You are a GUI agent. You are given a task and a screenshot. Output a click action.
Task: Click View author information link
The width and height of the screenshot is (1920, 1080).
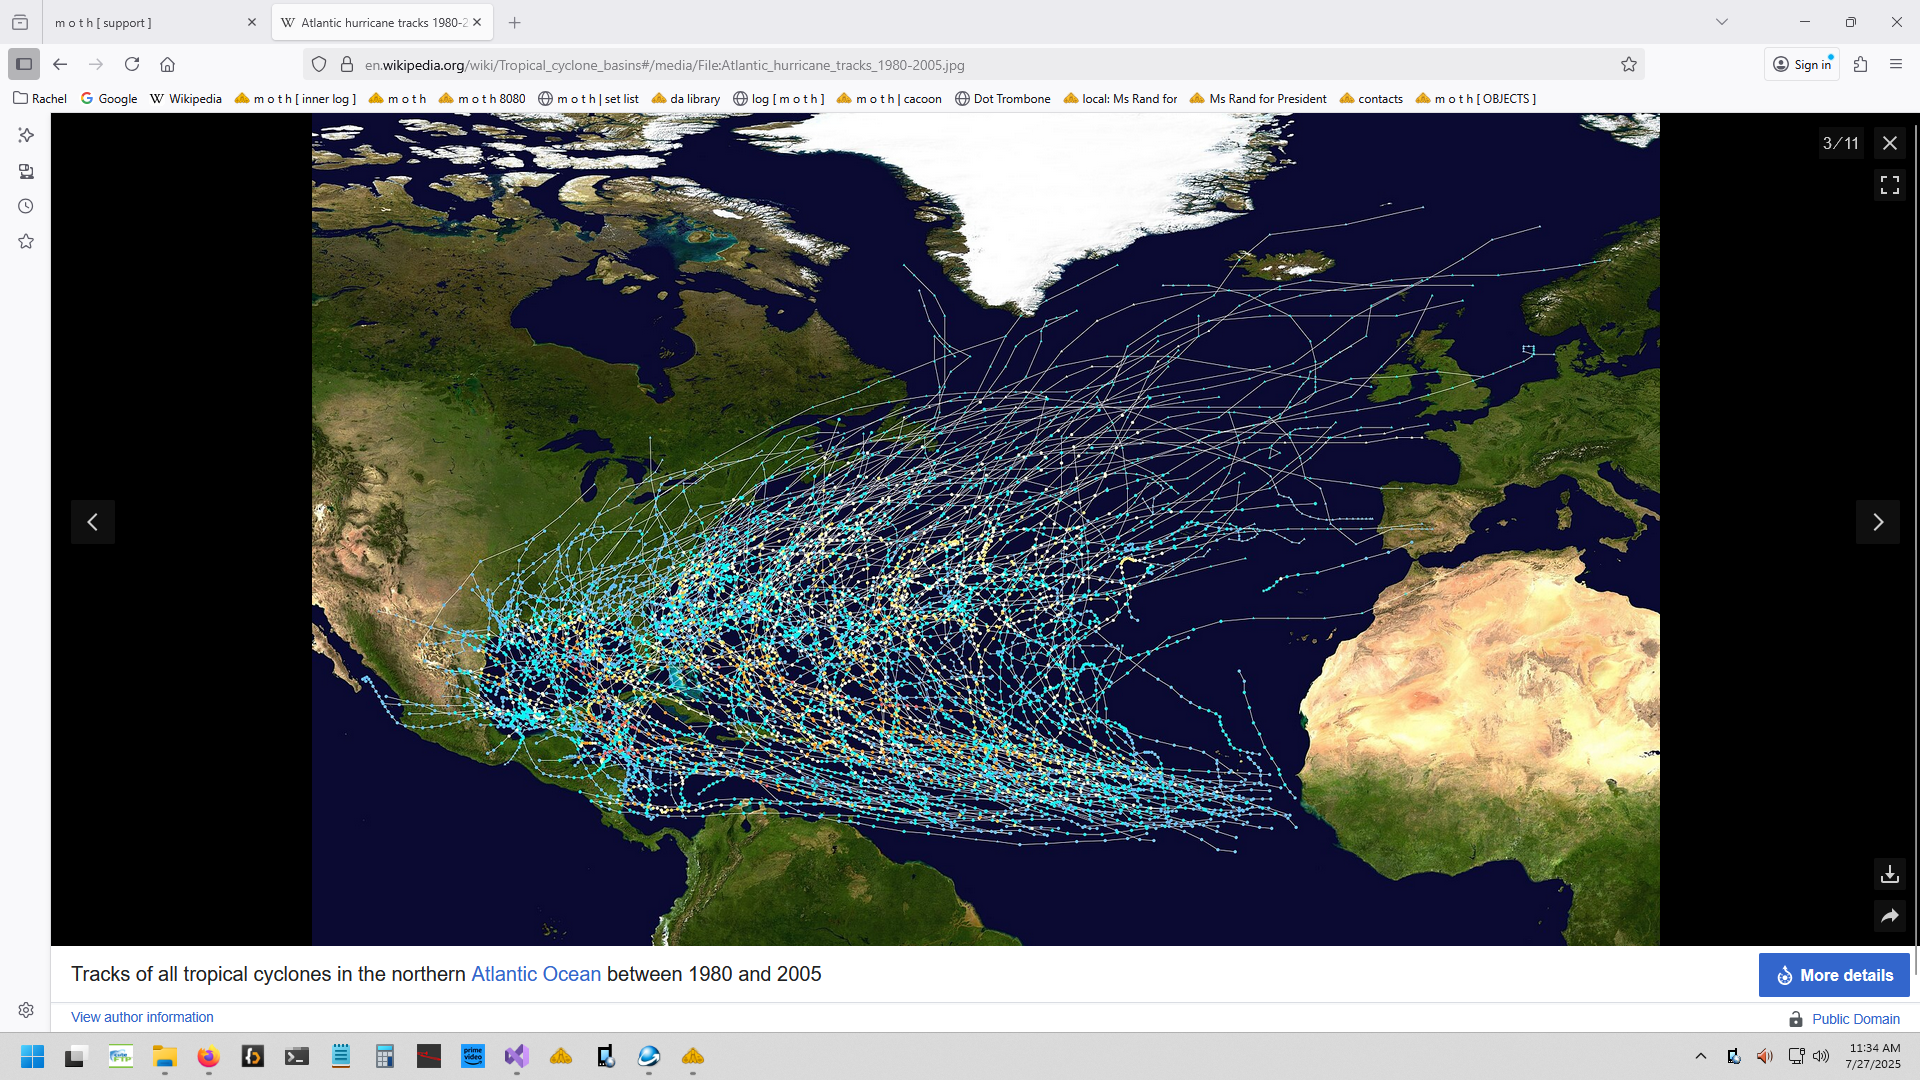click(142, 1017)
